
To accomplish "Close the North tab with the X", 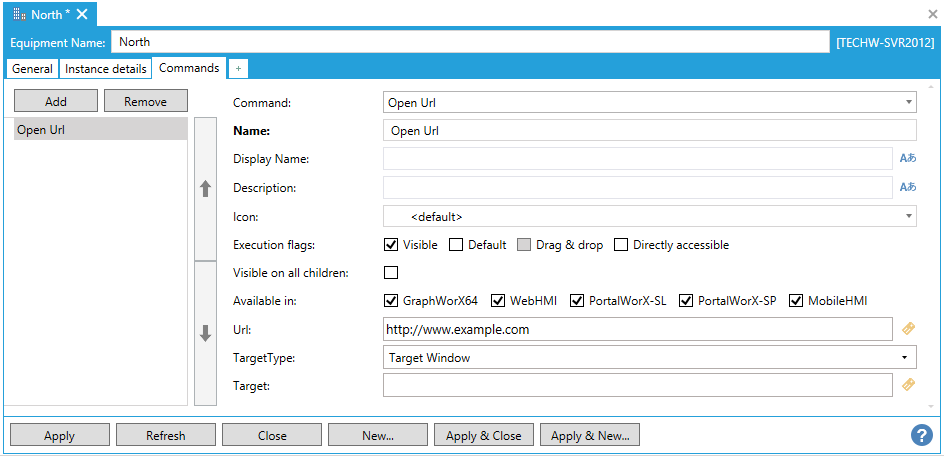I will click(x=82, y=14).
